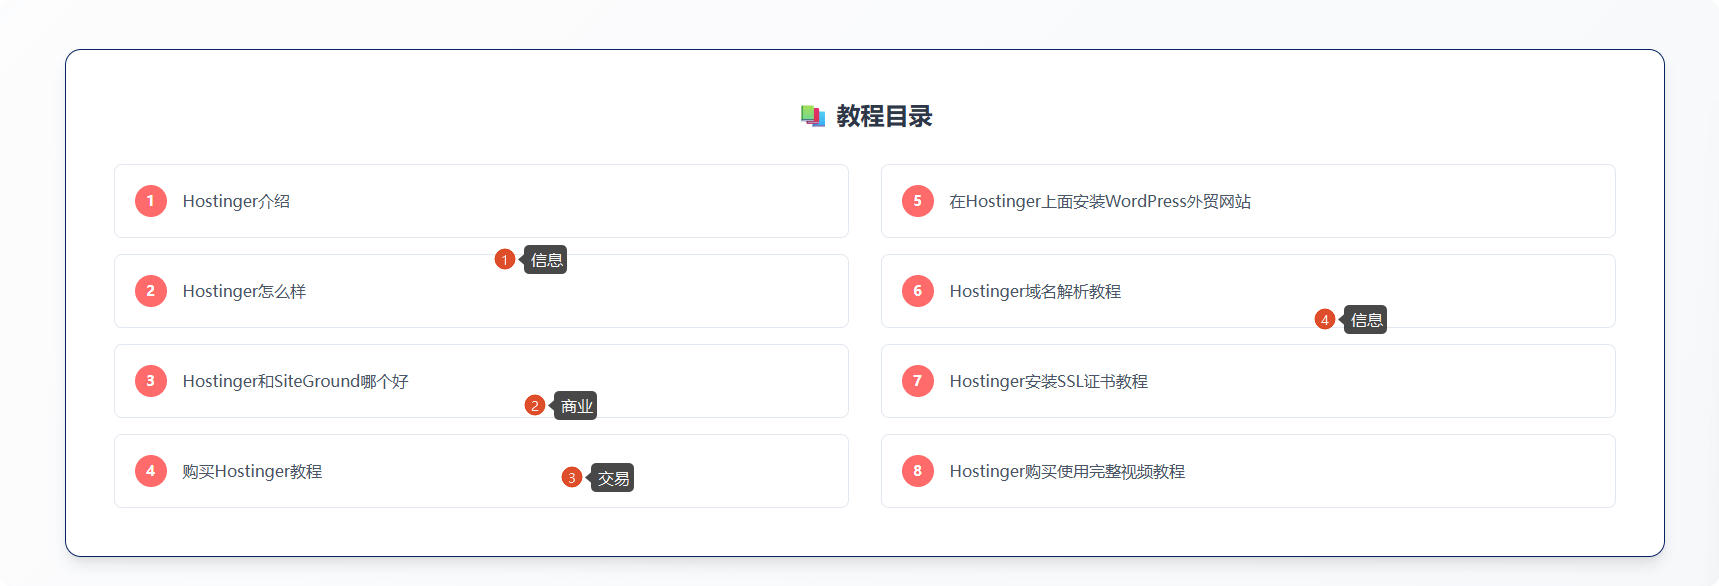Click the number 8 circle on the complete video tutorial
Image resolution: width=1719 pixels, height=586 pixels.
[917, 470]
